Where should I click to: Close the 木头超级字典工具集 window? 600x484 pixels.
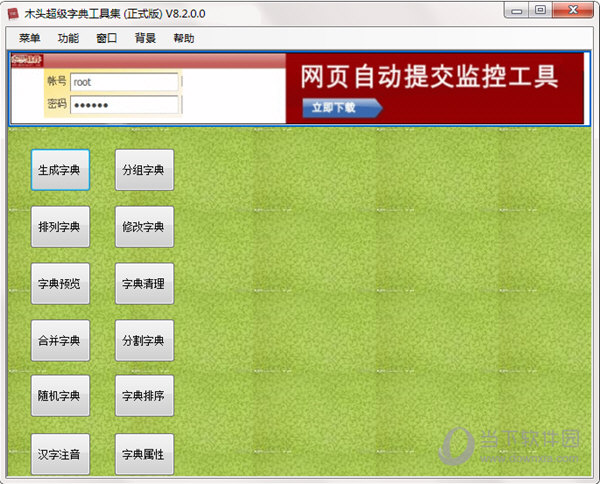pos(573,10)
